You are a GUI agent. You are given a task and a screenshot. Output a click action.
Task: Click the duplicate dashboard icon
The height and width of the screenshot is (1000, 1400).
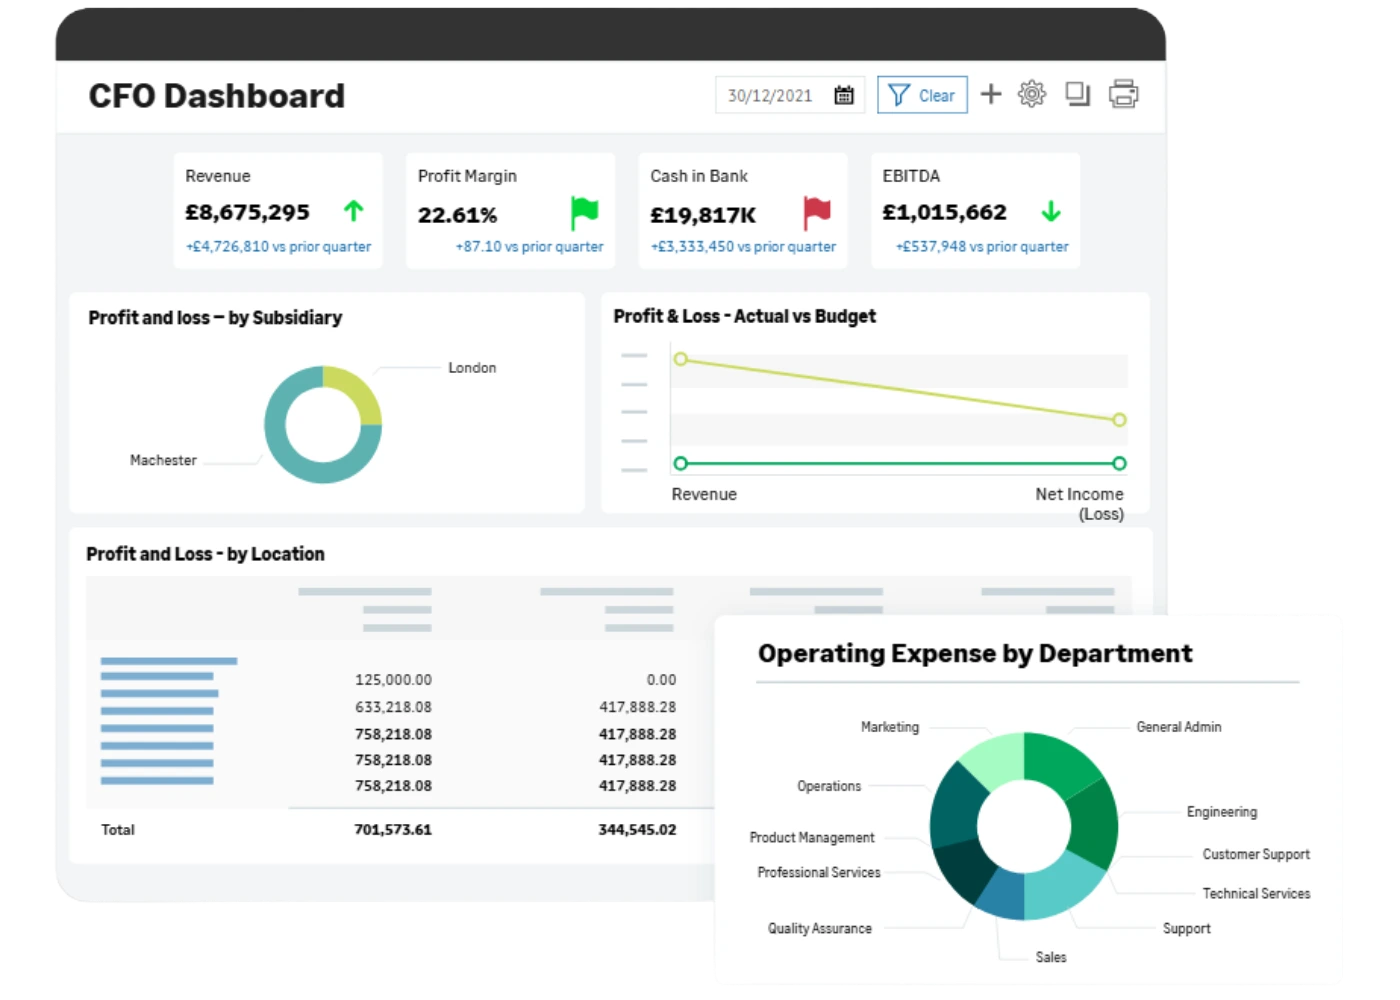tap(1077, 94)
